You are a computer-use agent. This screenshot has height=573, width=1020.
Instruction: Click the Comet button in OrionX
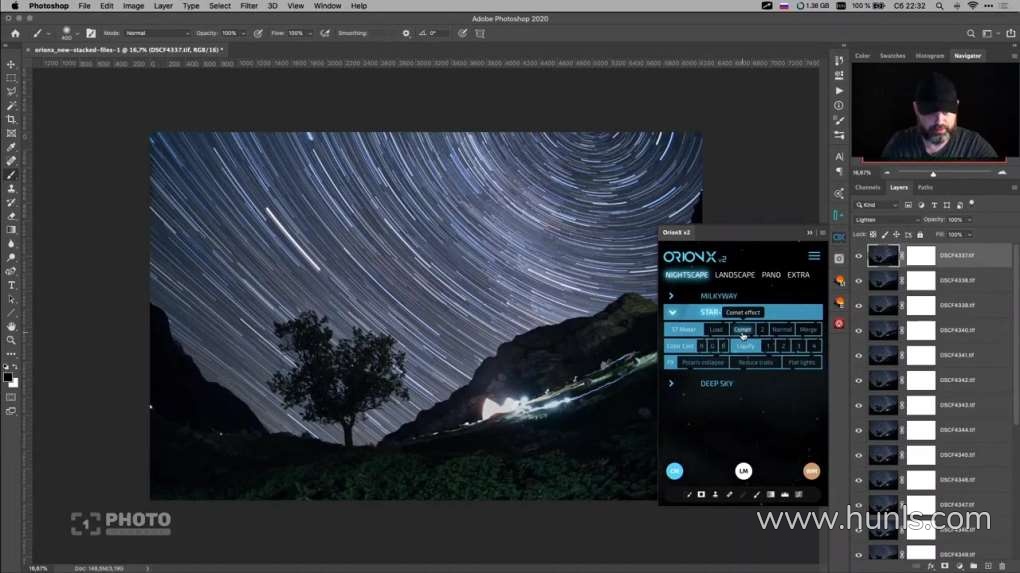tap(742, 330)
